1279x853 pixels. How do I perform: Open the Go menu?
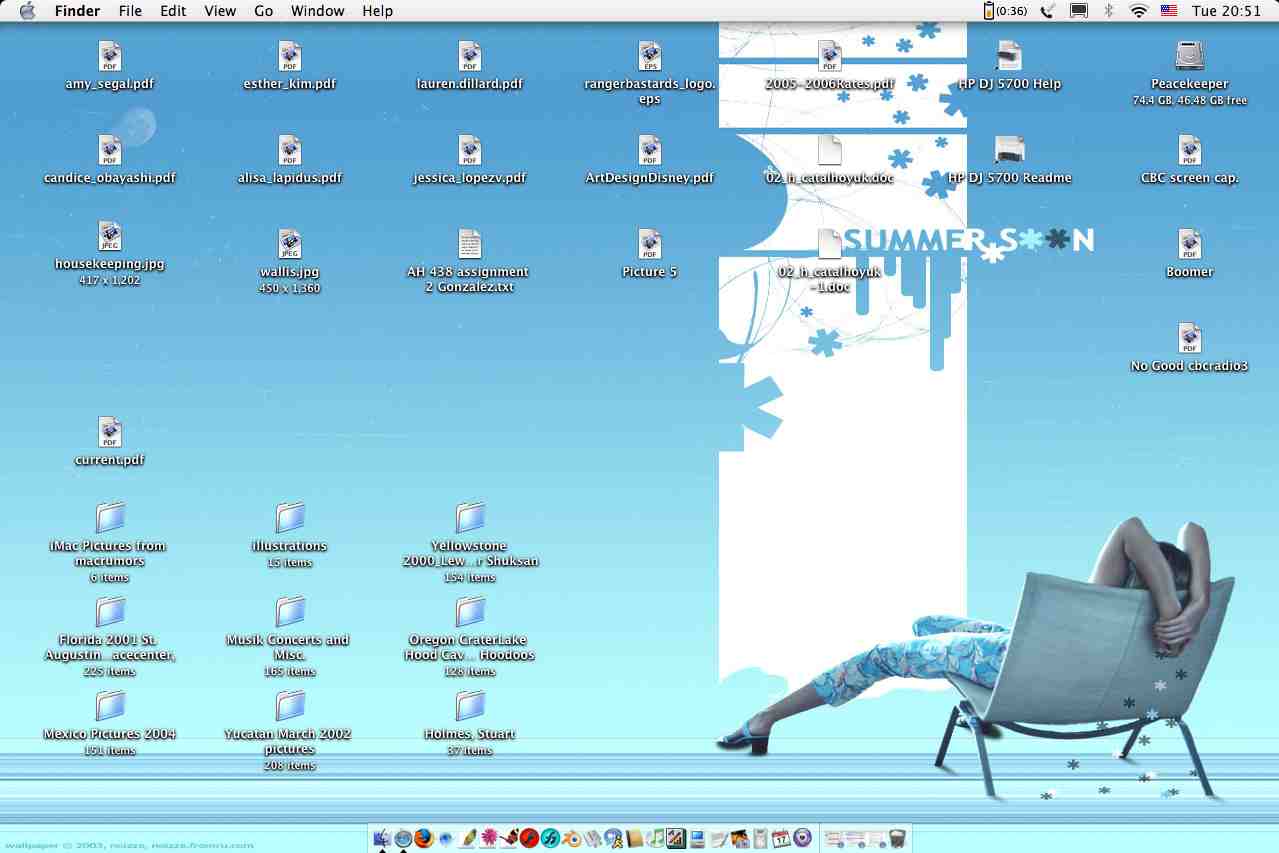pos(264,11)
